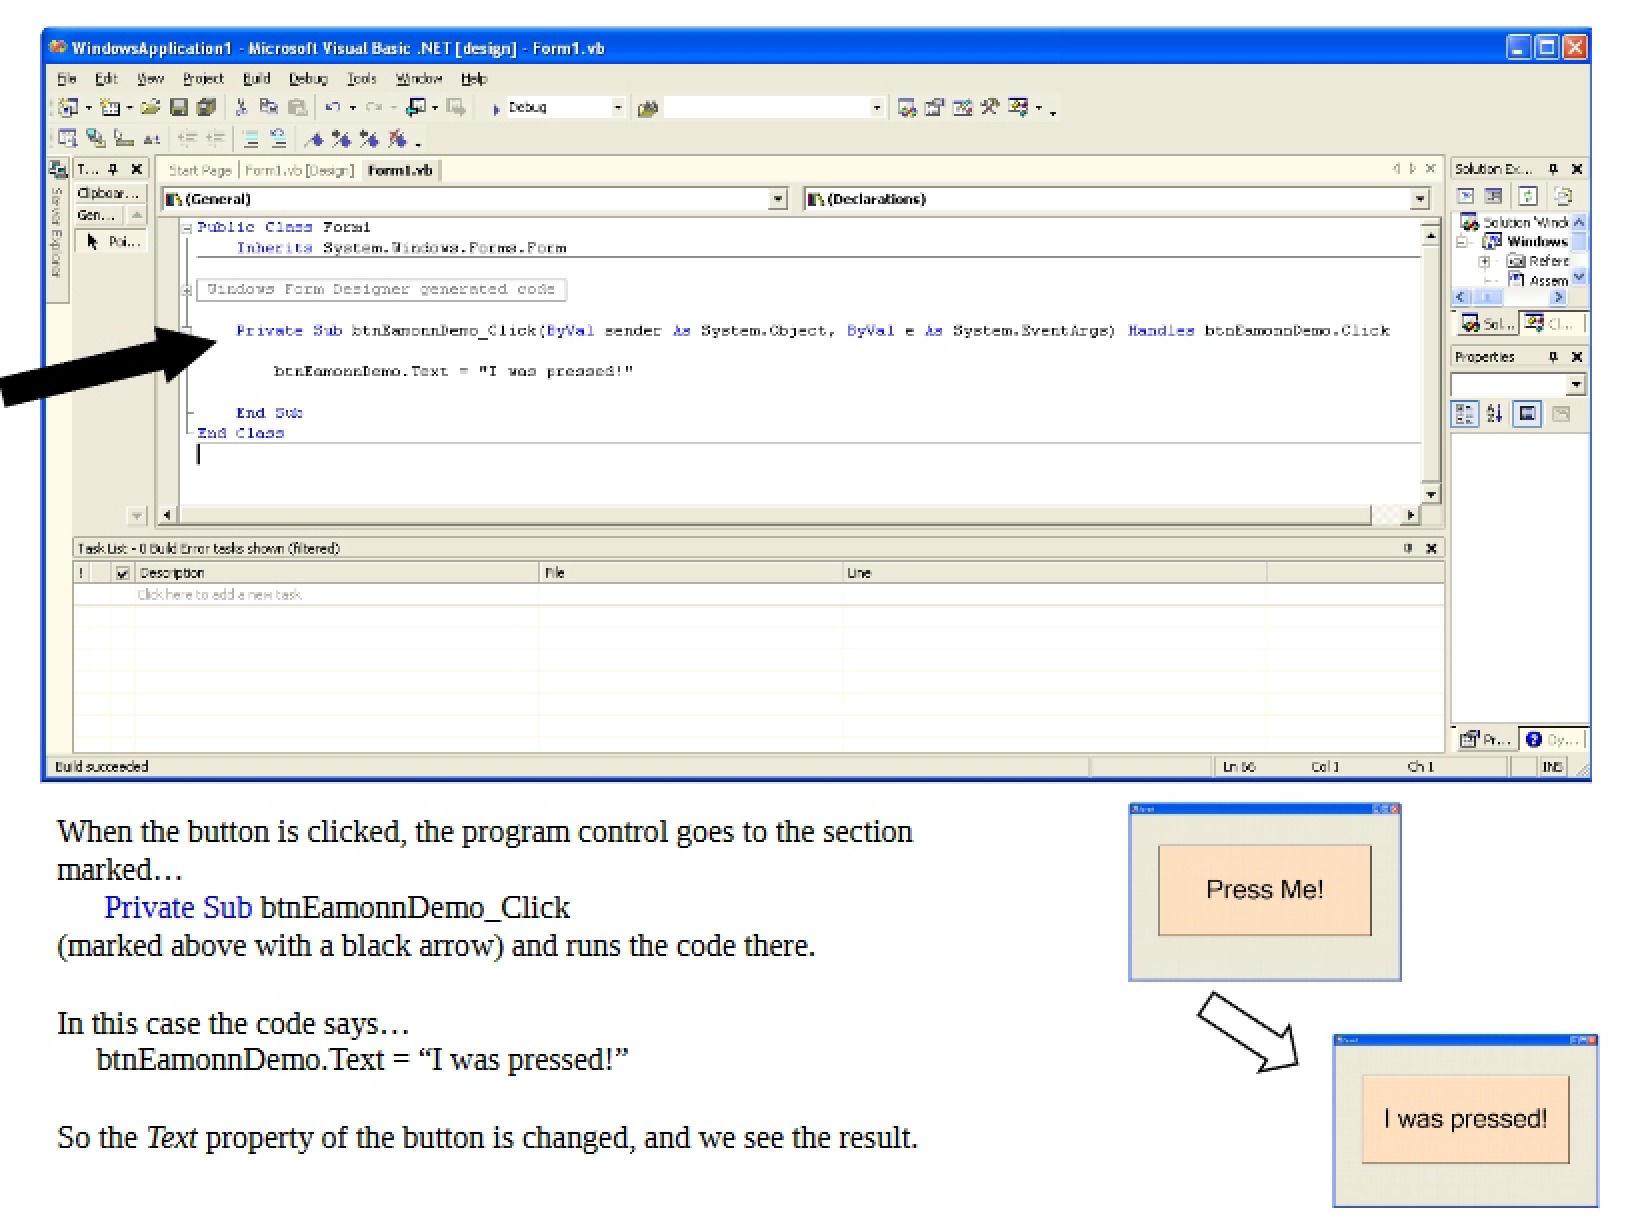Screen dimensions: 1640x1230
Task: Click the Show All Files icon
Action: coord(1563,196)
